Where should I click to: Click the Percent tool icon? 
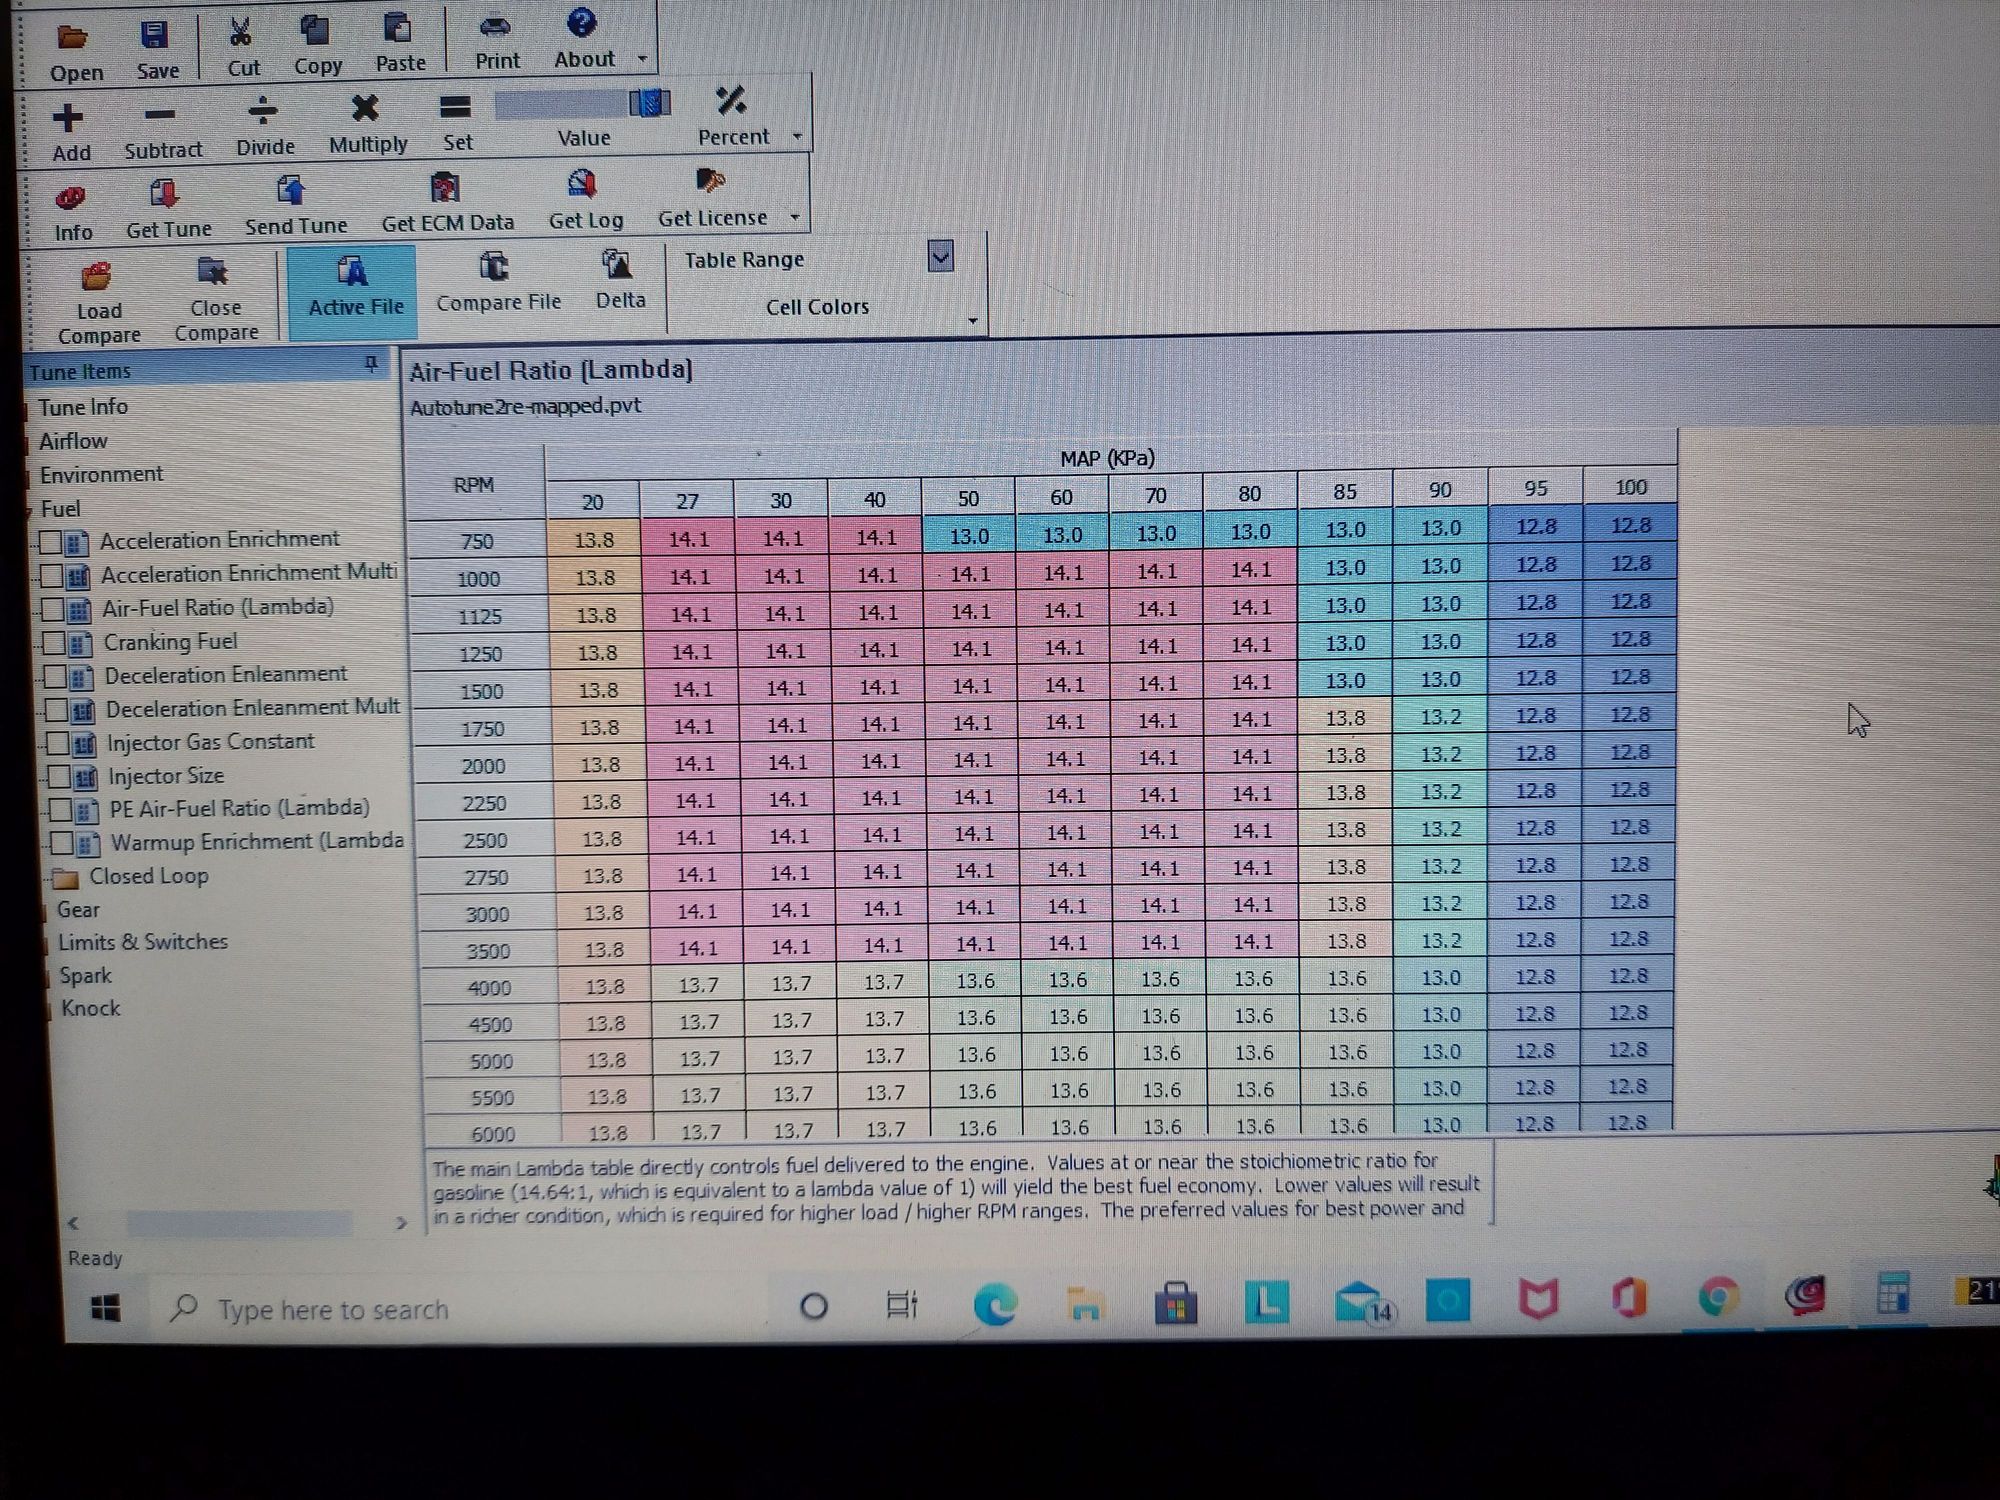[x=732, y=102]
